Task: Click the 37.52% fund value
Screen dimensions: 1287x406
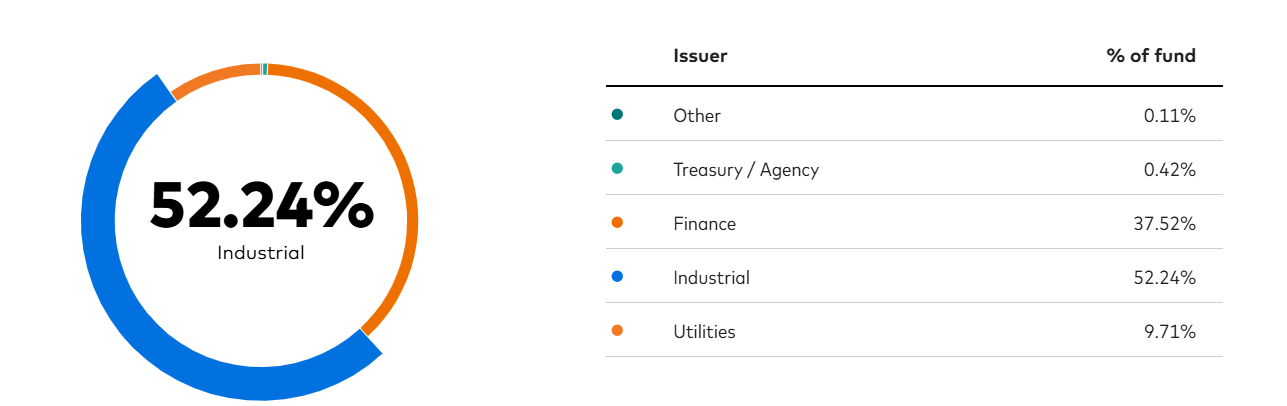Action: point(1165,223)
